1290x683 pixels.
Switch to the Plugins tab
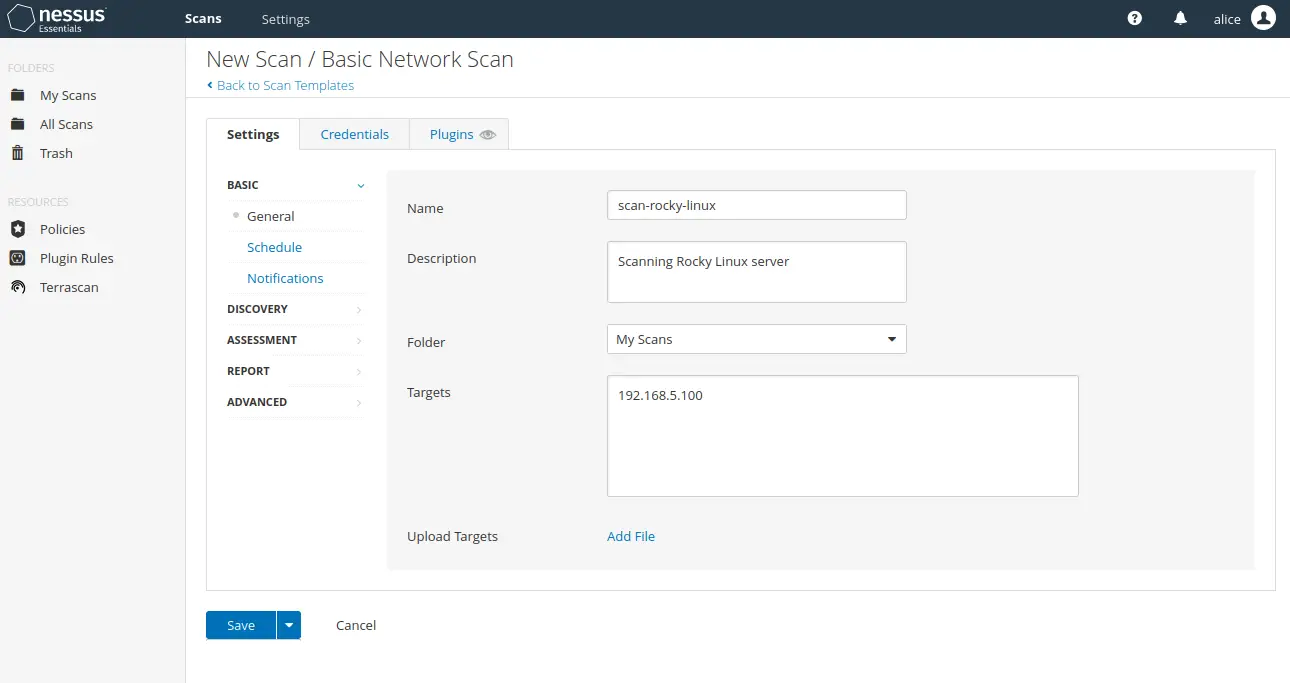click(460, 134)
